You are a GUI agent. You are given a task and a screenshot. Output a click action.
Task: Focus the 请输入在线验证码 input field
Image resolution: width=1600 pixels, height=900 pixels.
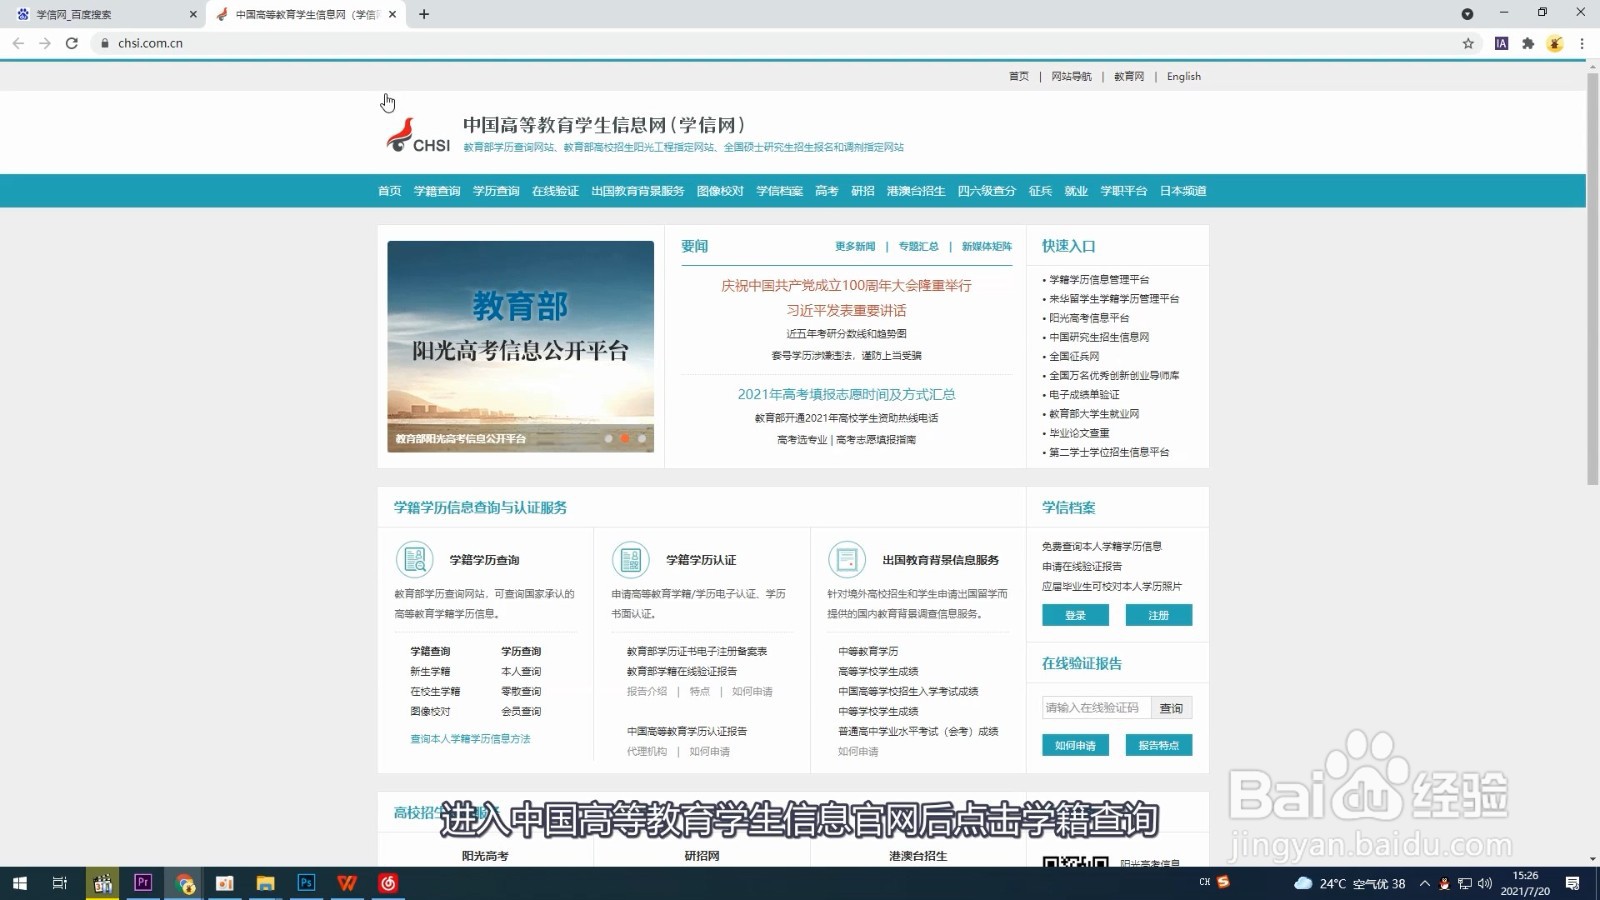coord(1096,708)
